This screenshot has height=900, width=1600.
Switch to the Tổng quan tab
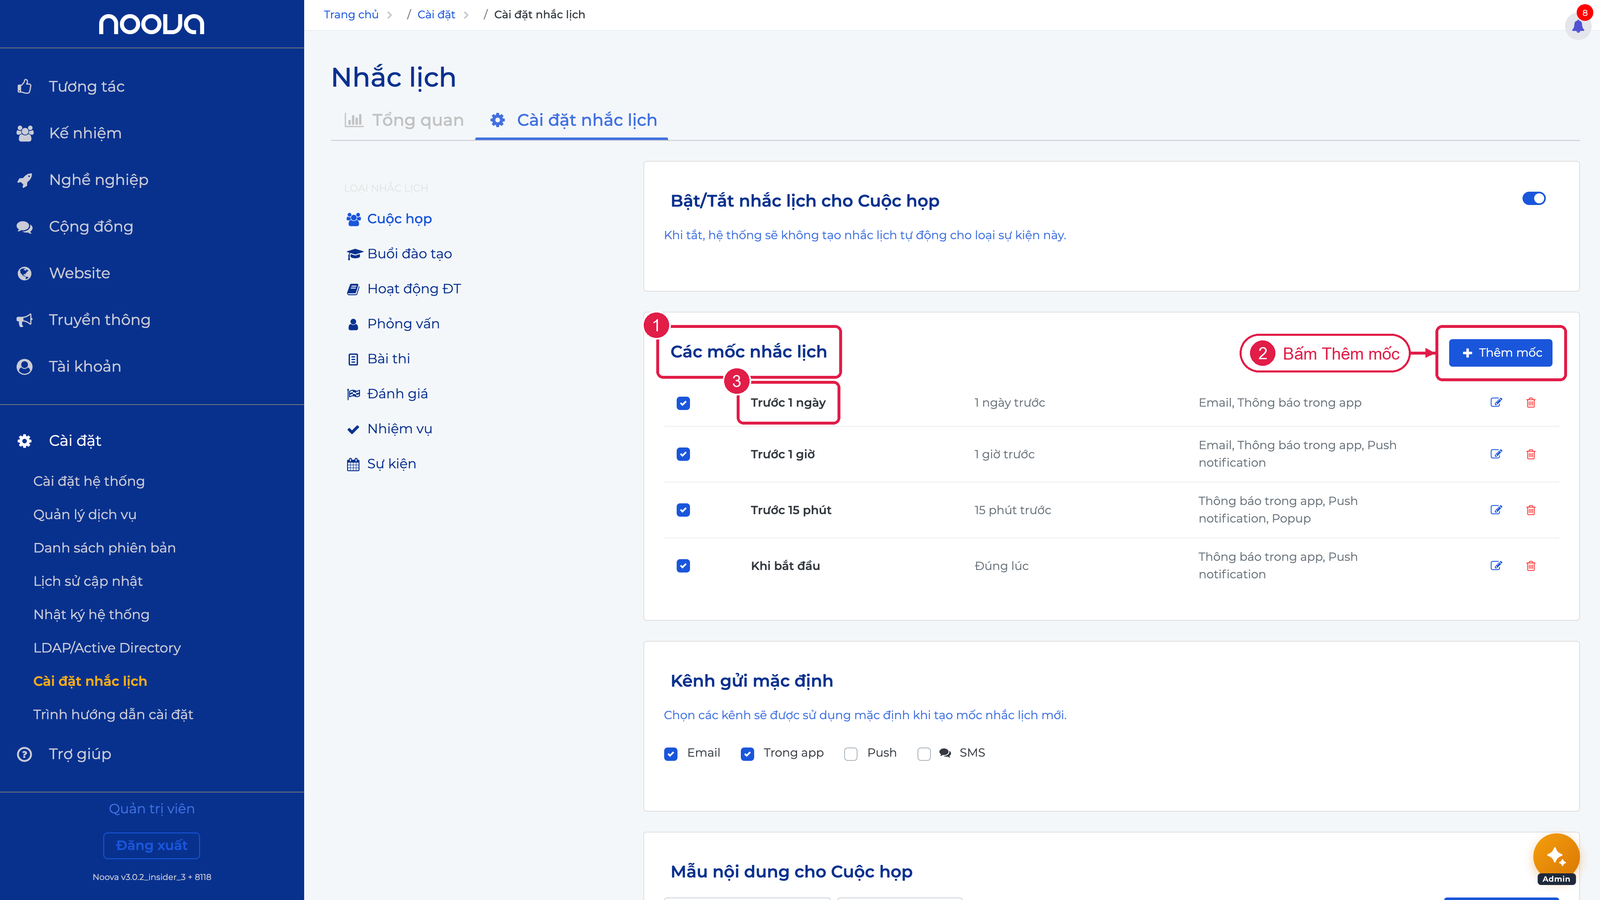[404, 120]
